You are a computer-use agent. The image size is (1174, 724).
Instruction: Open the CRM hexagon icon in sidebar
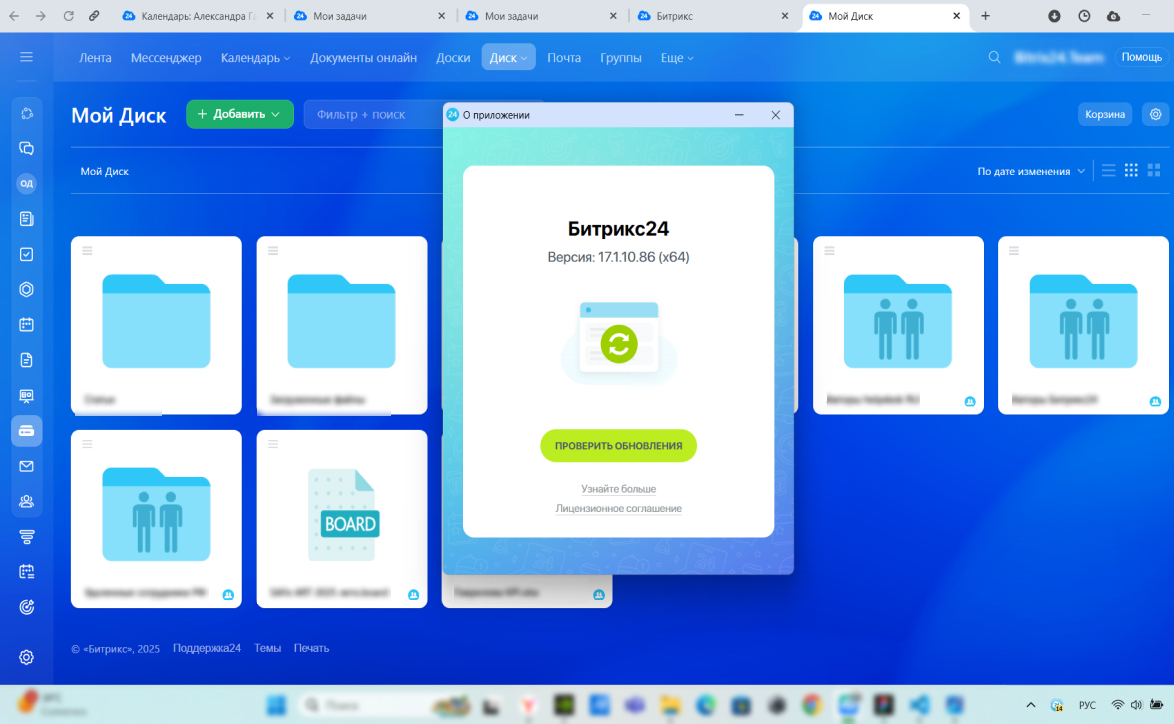(26, 290)
